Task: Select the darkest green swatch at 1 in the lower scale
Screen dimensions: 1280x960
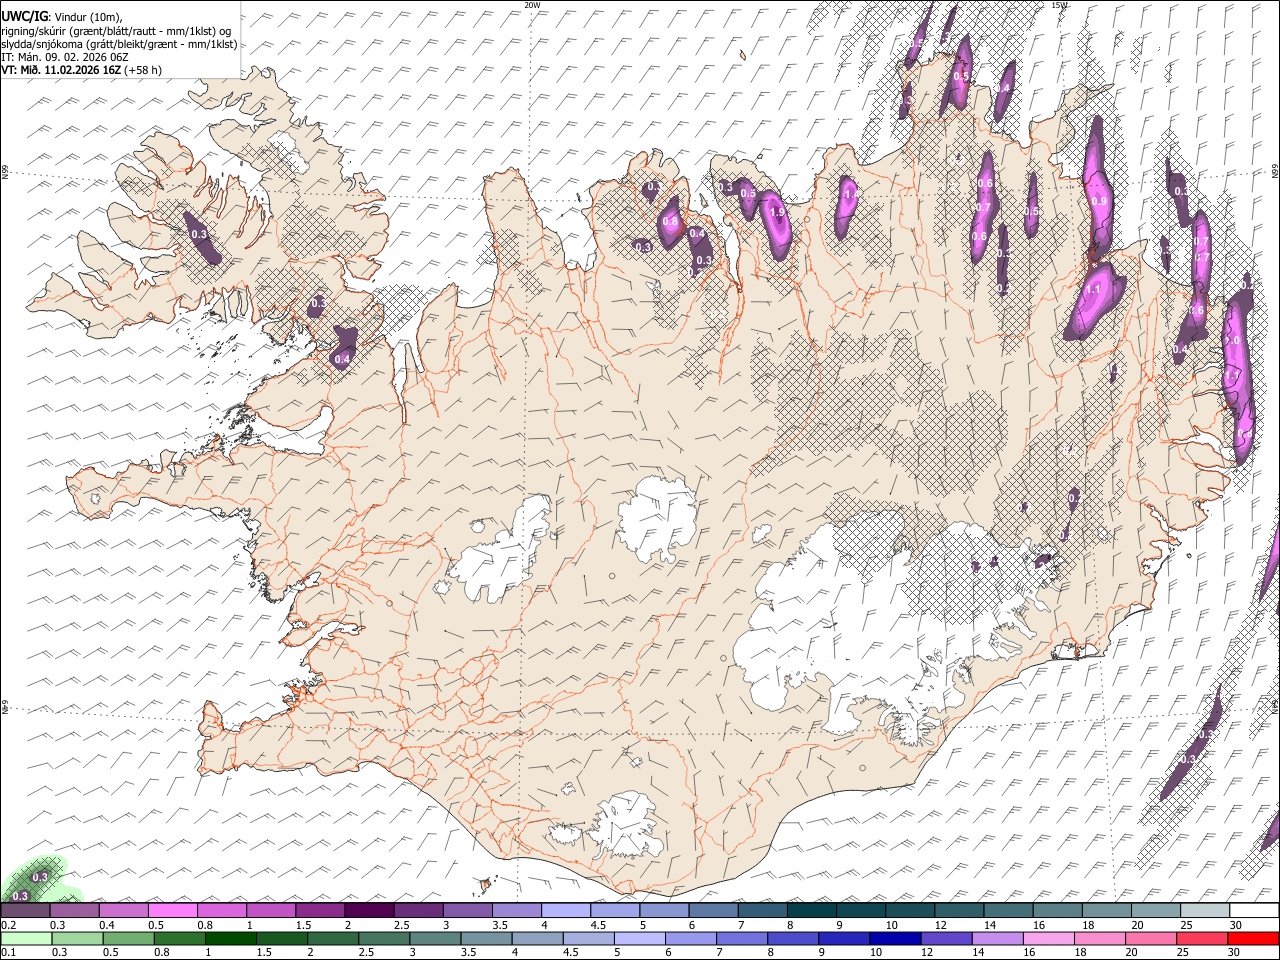Action: click(x=231, y=938)
